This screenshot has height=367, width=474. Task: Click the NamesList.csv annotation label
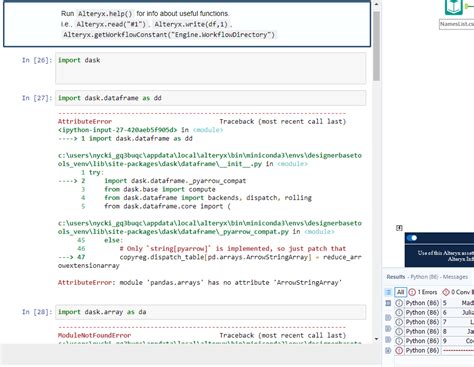[456, 24]
